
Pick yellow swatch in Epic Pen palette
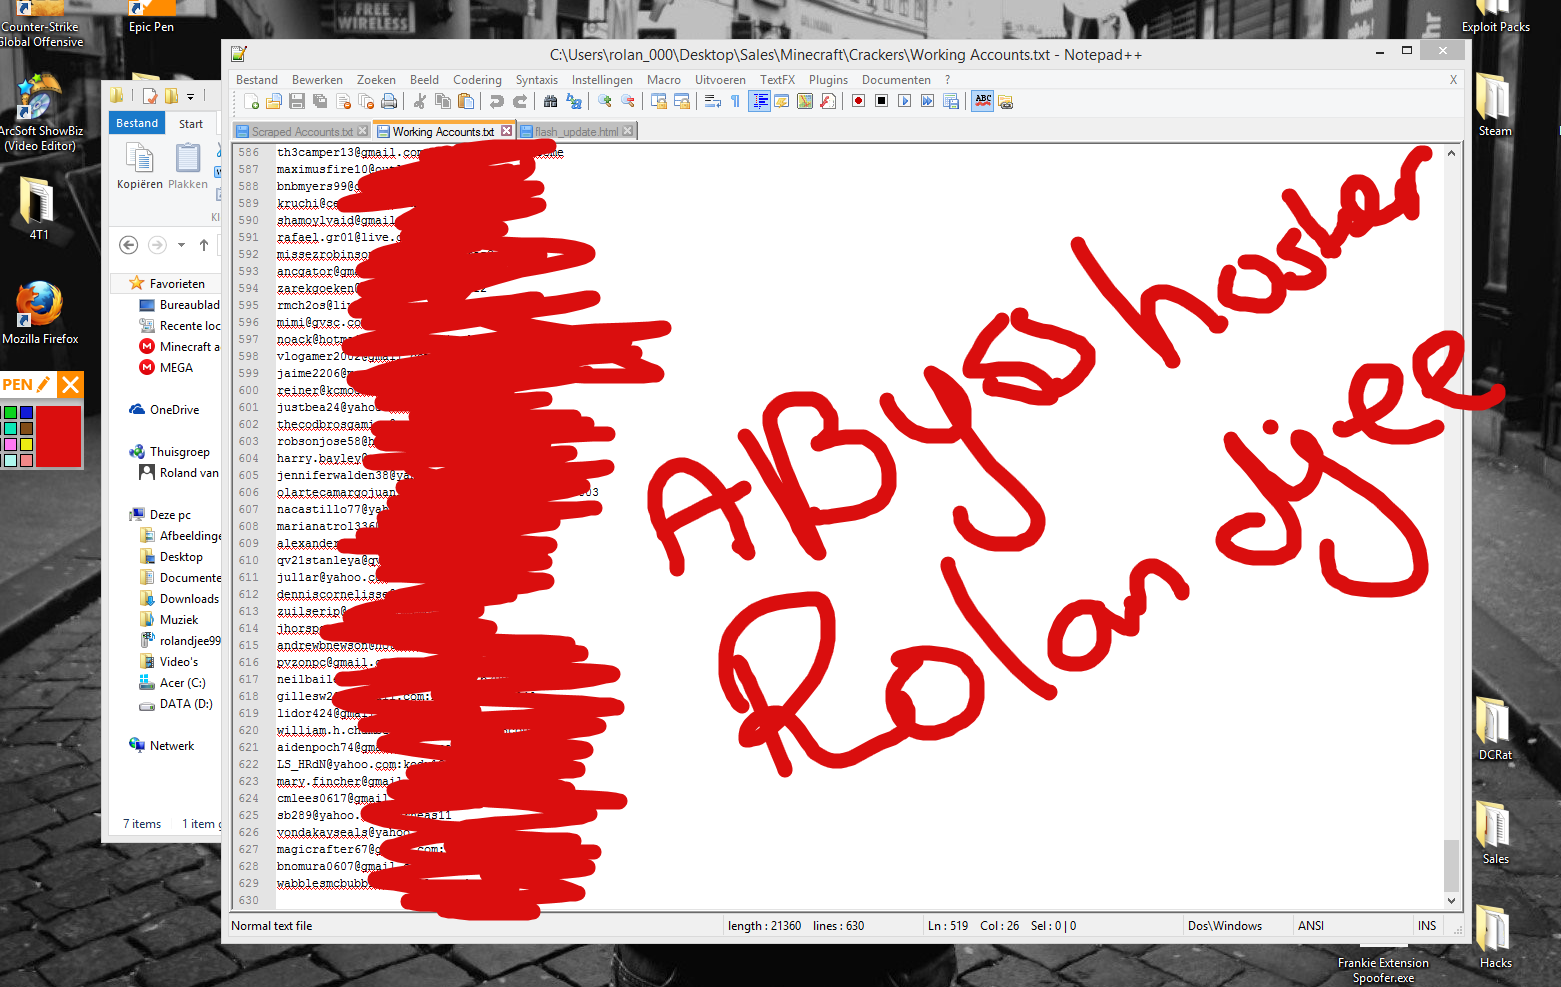(26, 445)
